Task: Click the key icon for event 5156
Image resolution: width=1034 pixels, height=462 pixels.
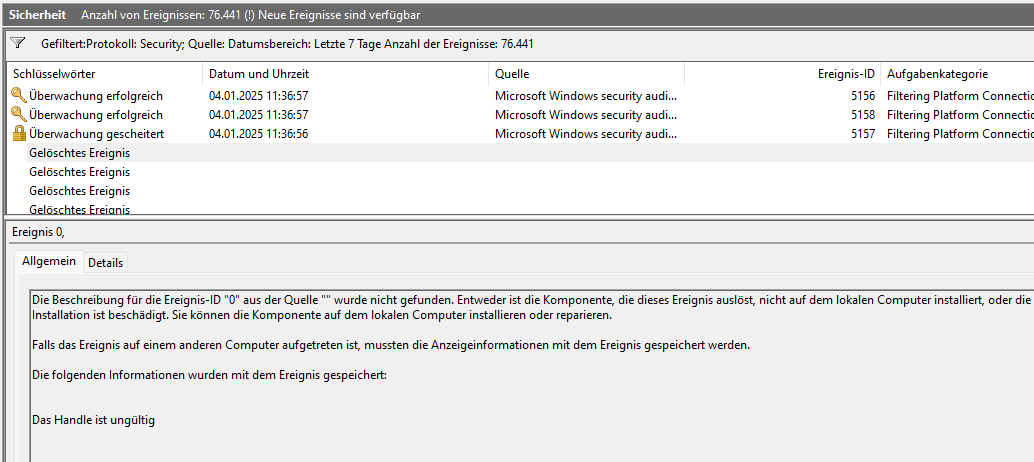Action: pos(19,96)
